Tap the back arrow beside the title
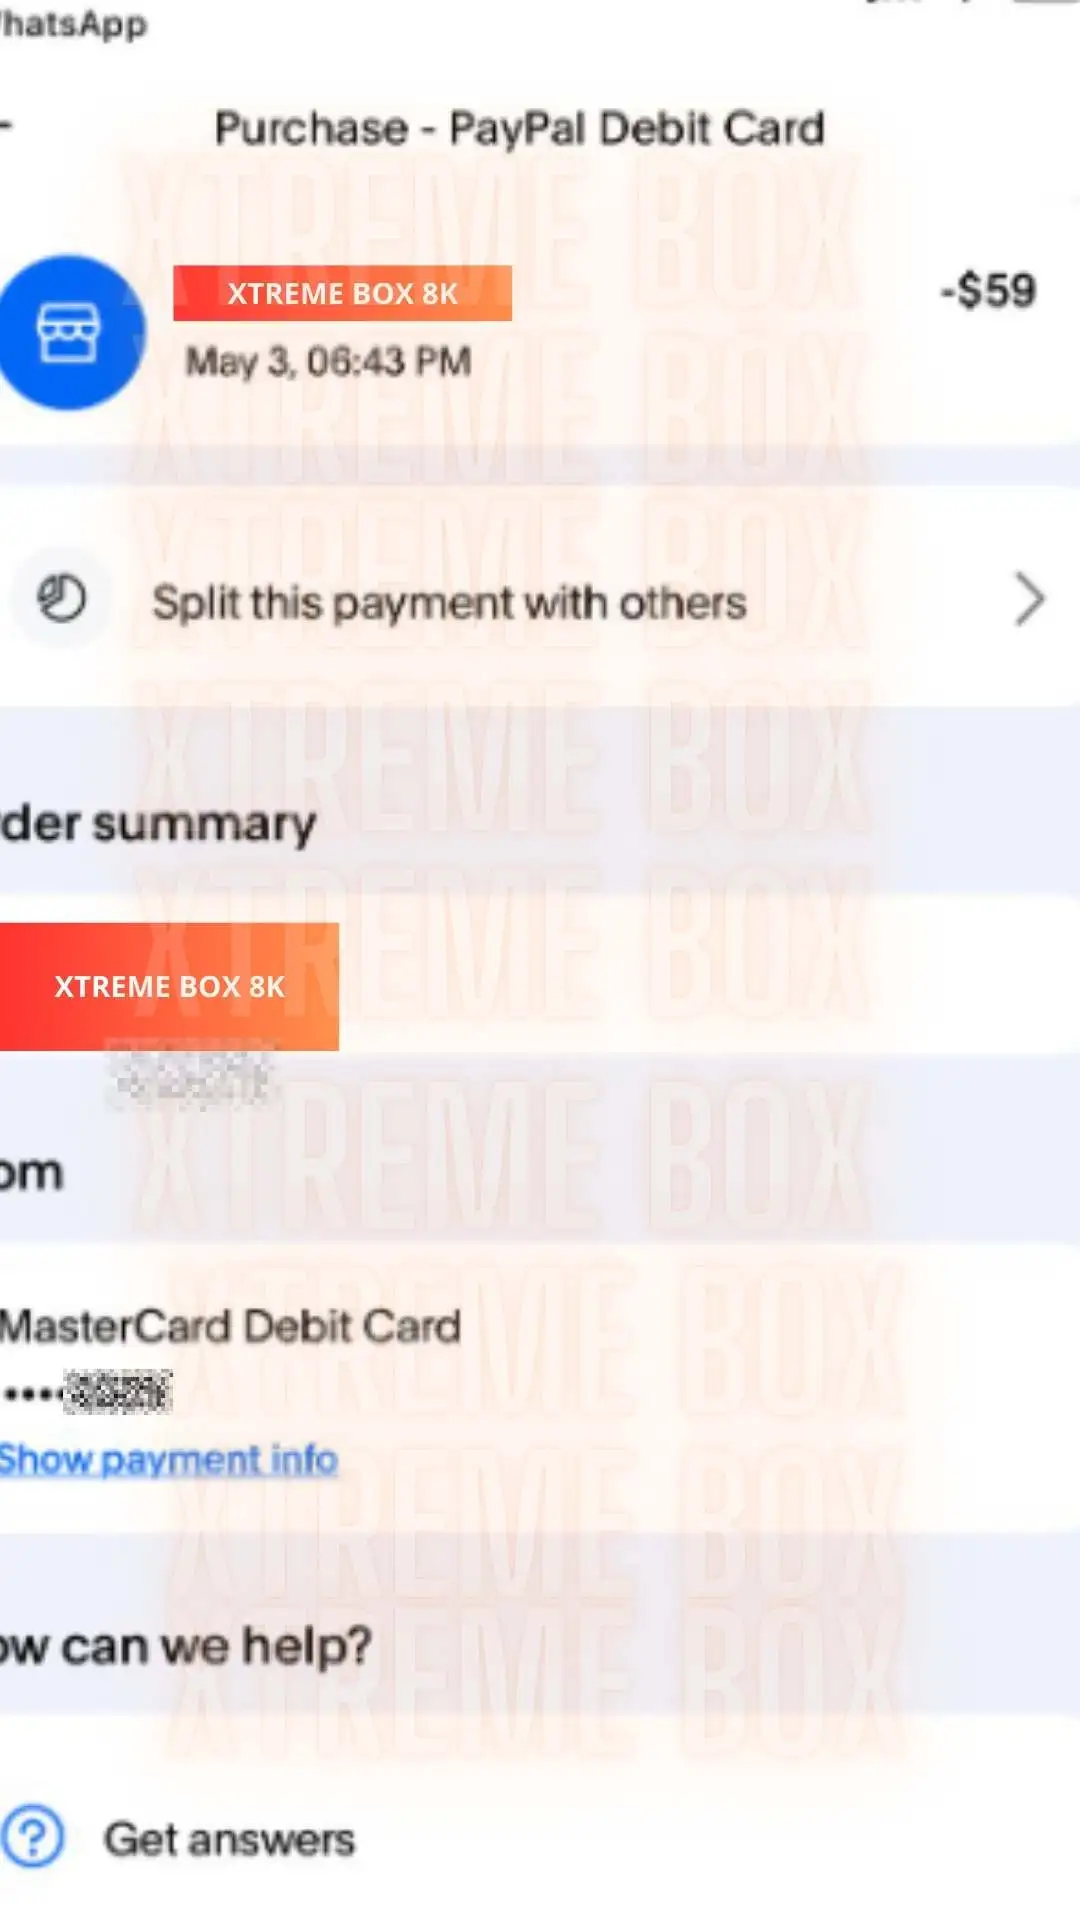Screen dimensions: 1080x1920 click(x=6, y=126)
